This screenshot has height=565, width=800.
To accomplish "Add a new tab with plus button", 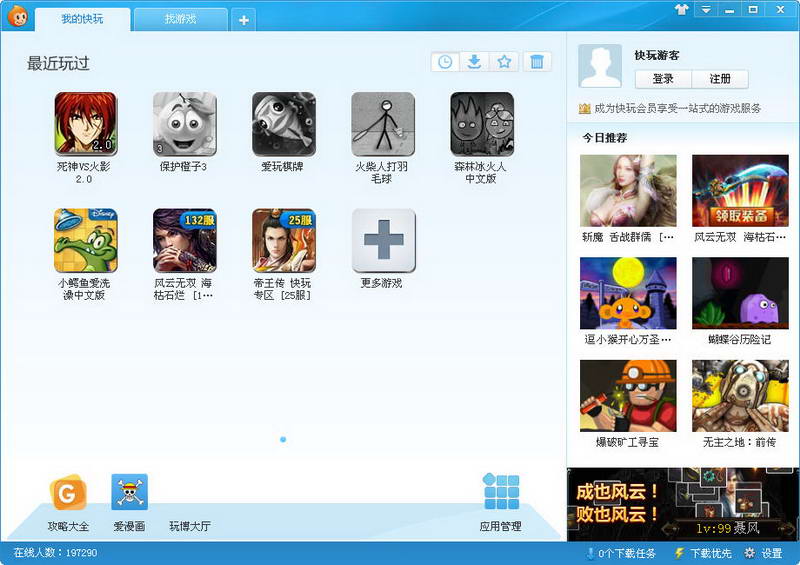I will (244, 20).
